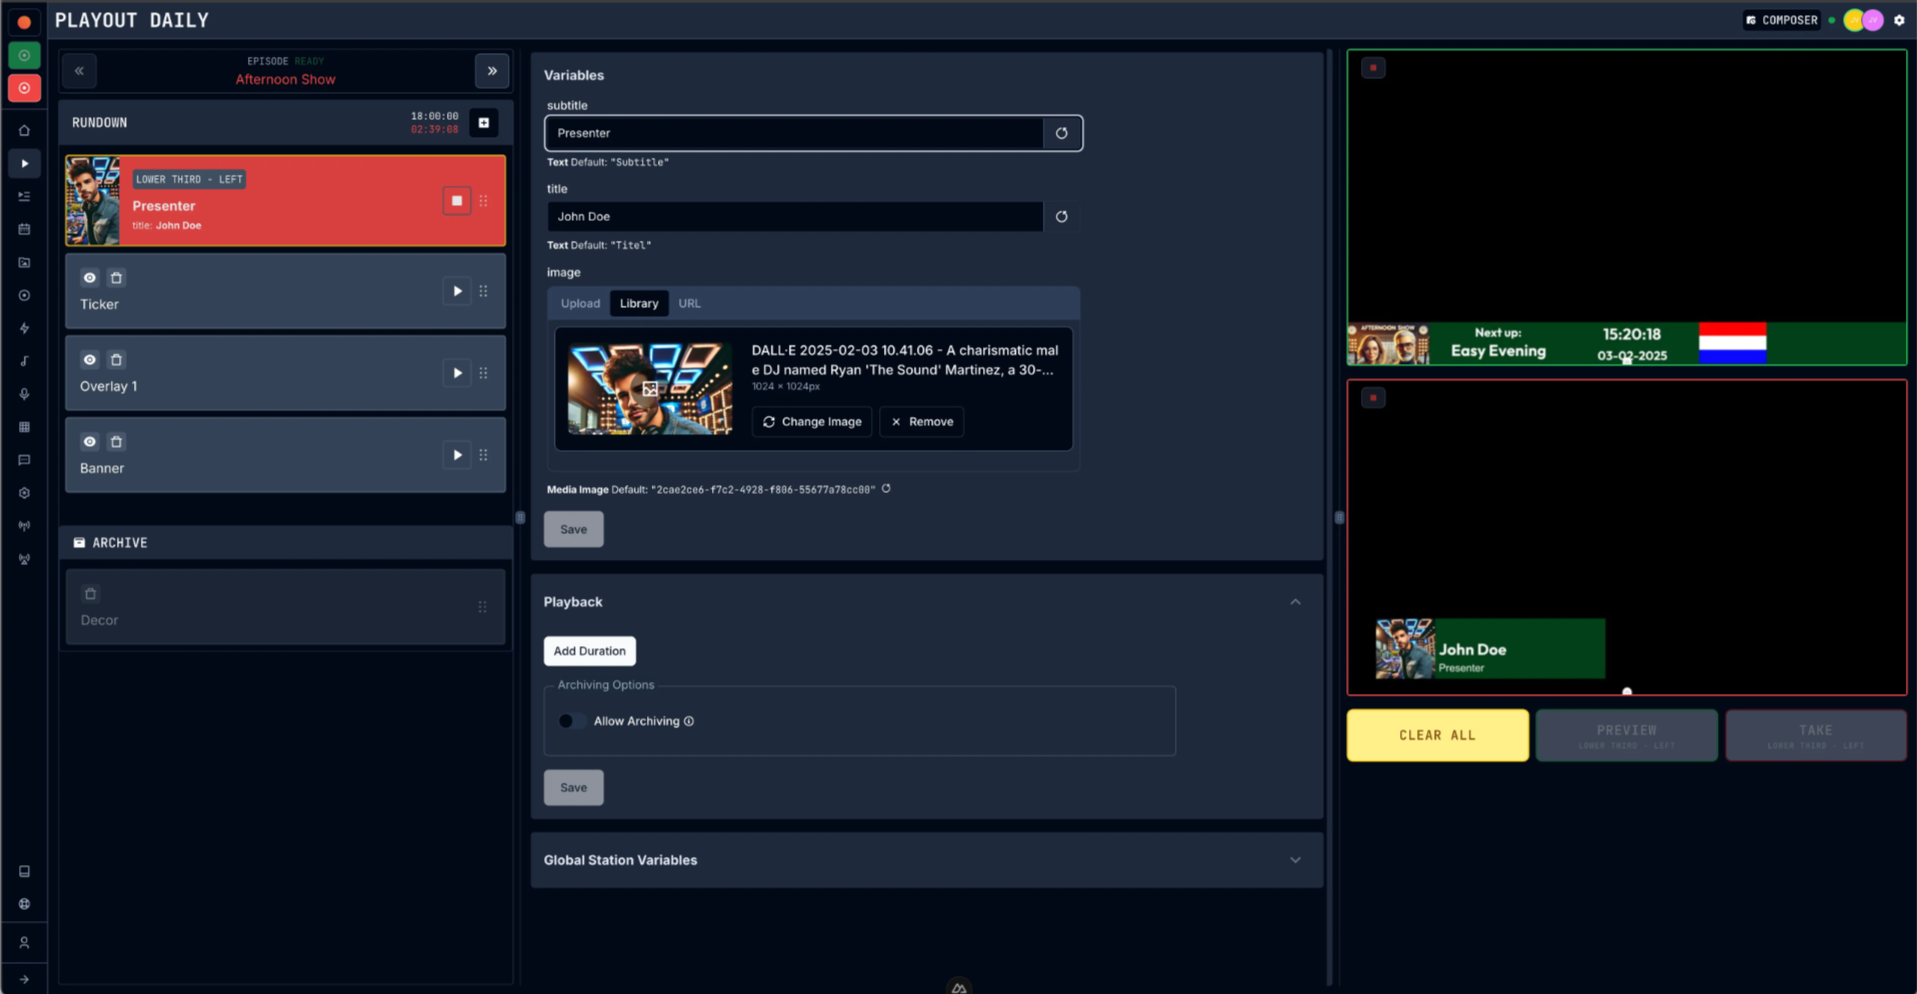Reset the media image to default
This screenshot has height=994, width=1917.
886,489
